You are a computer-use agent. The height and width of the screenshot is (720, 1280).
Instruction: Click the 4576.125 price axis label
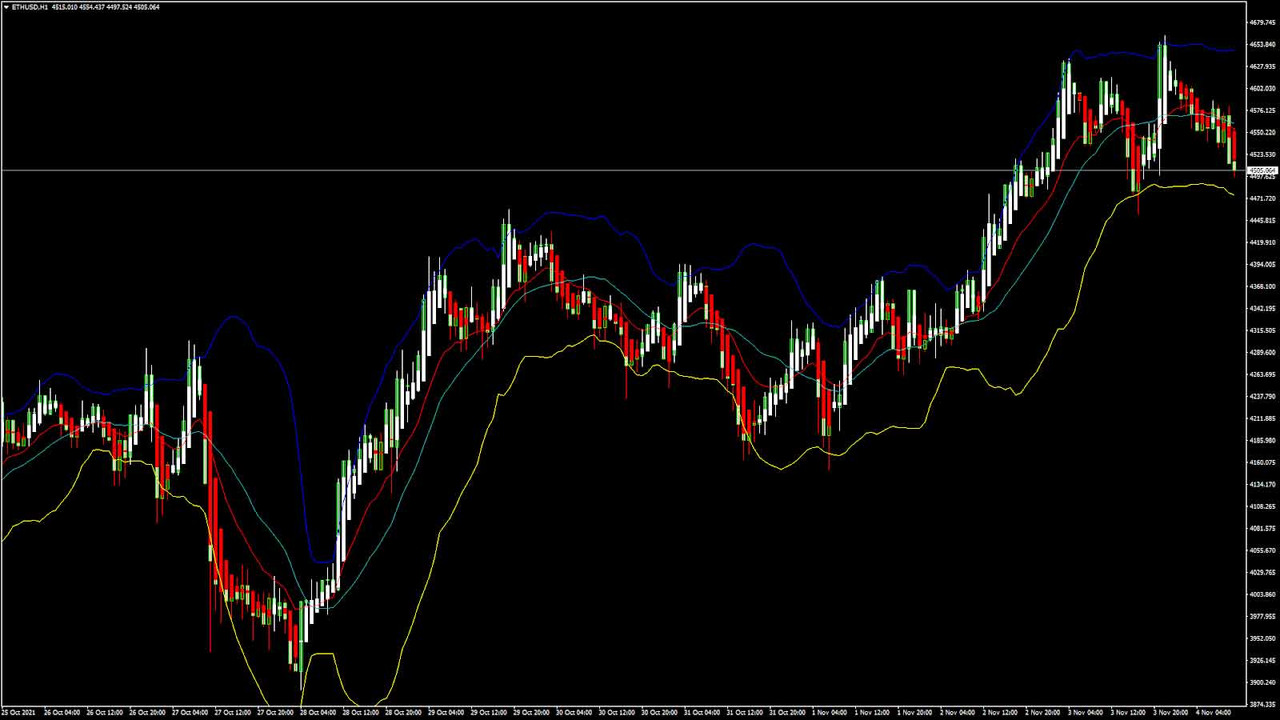click(x=1262, y=110)
